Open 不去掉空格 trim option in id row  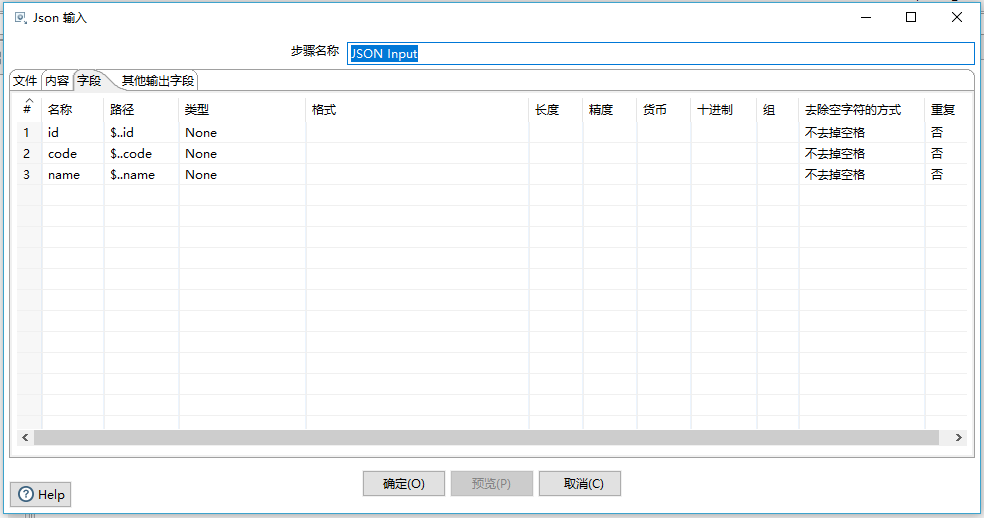coord(862,132)
